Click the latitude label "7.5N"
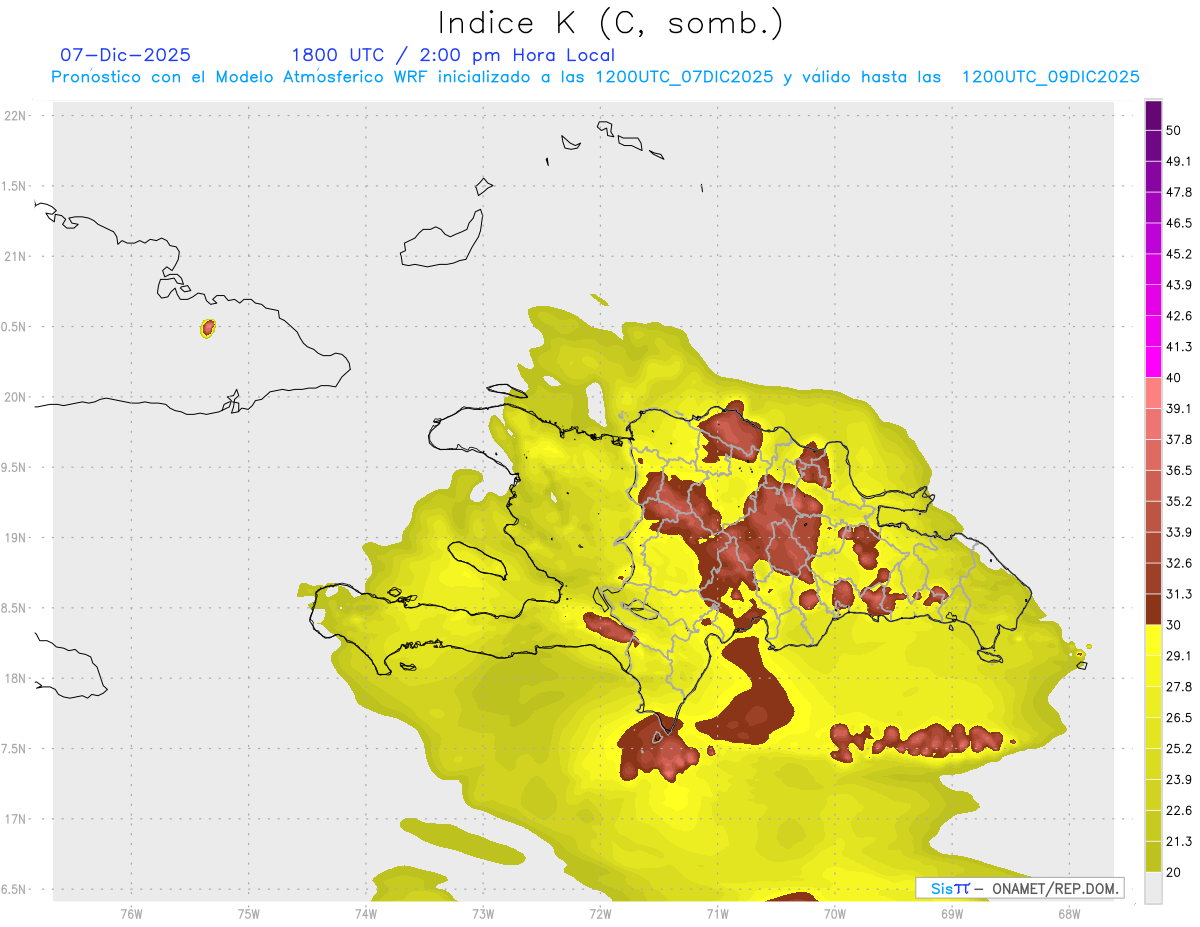Viewport: 1200px width, 927px height. pos(15,749)
